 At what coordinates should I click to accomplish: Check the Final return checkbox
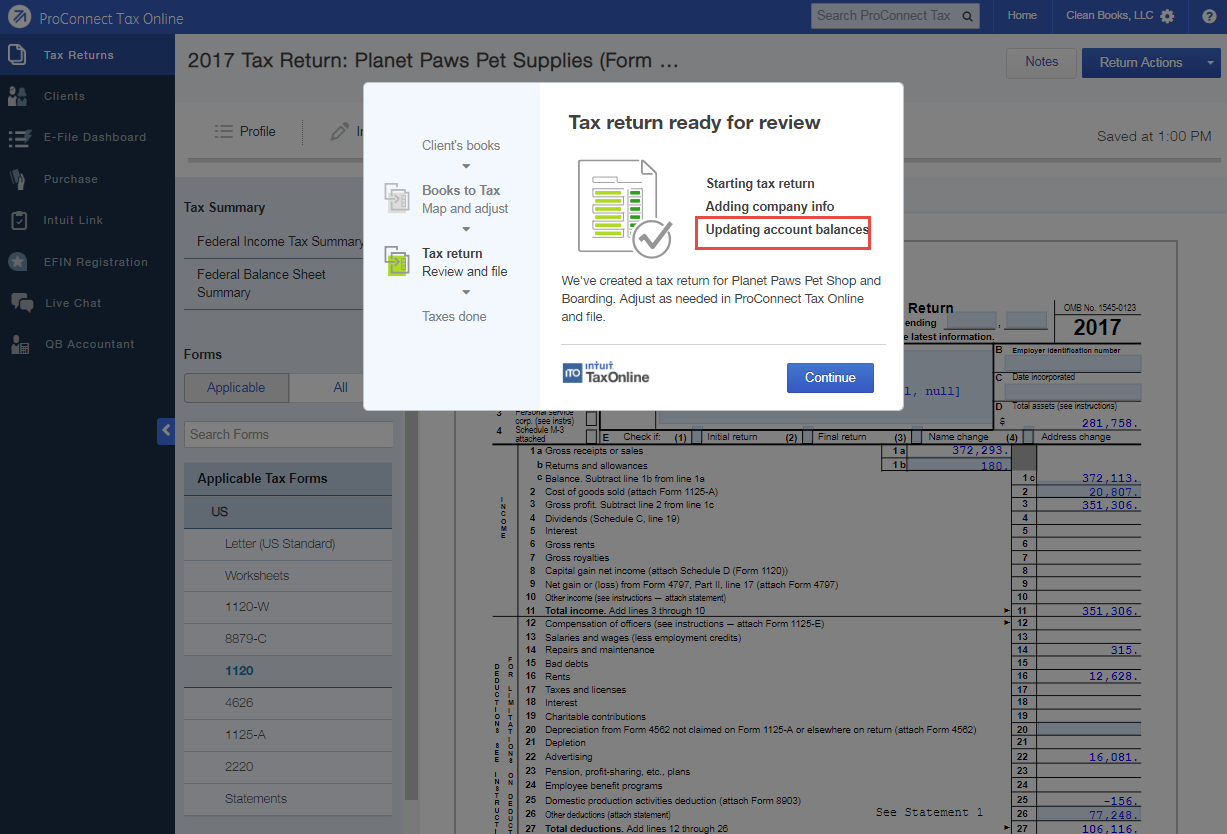tap(807, 437)
